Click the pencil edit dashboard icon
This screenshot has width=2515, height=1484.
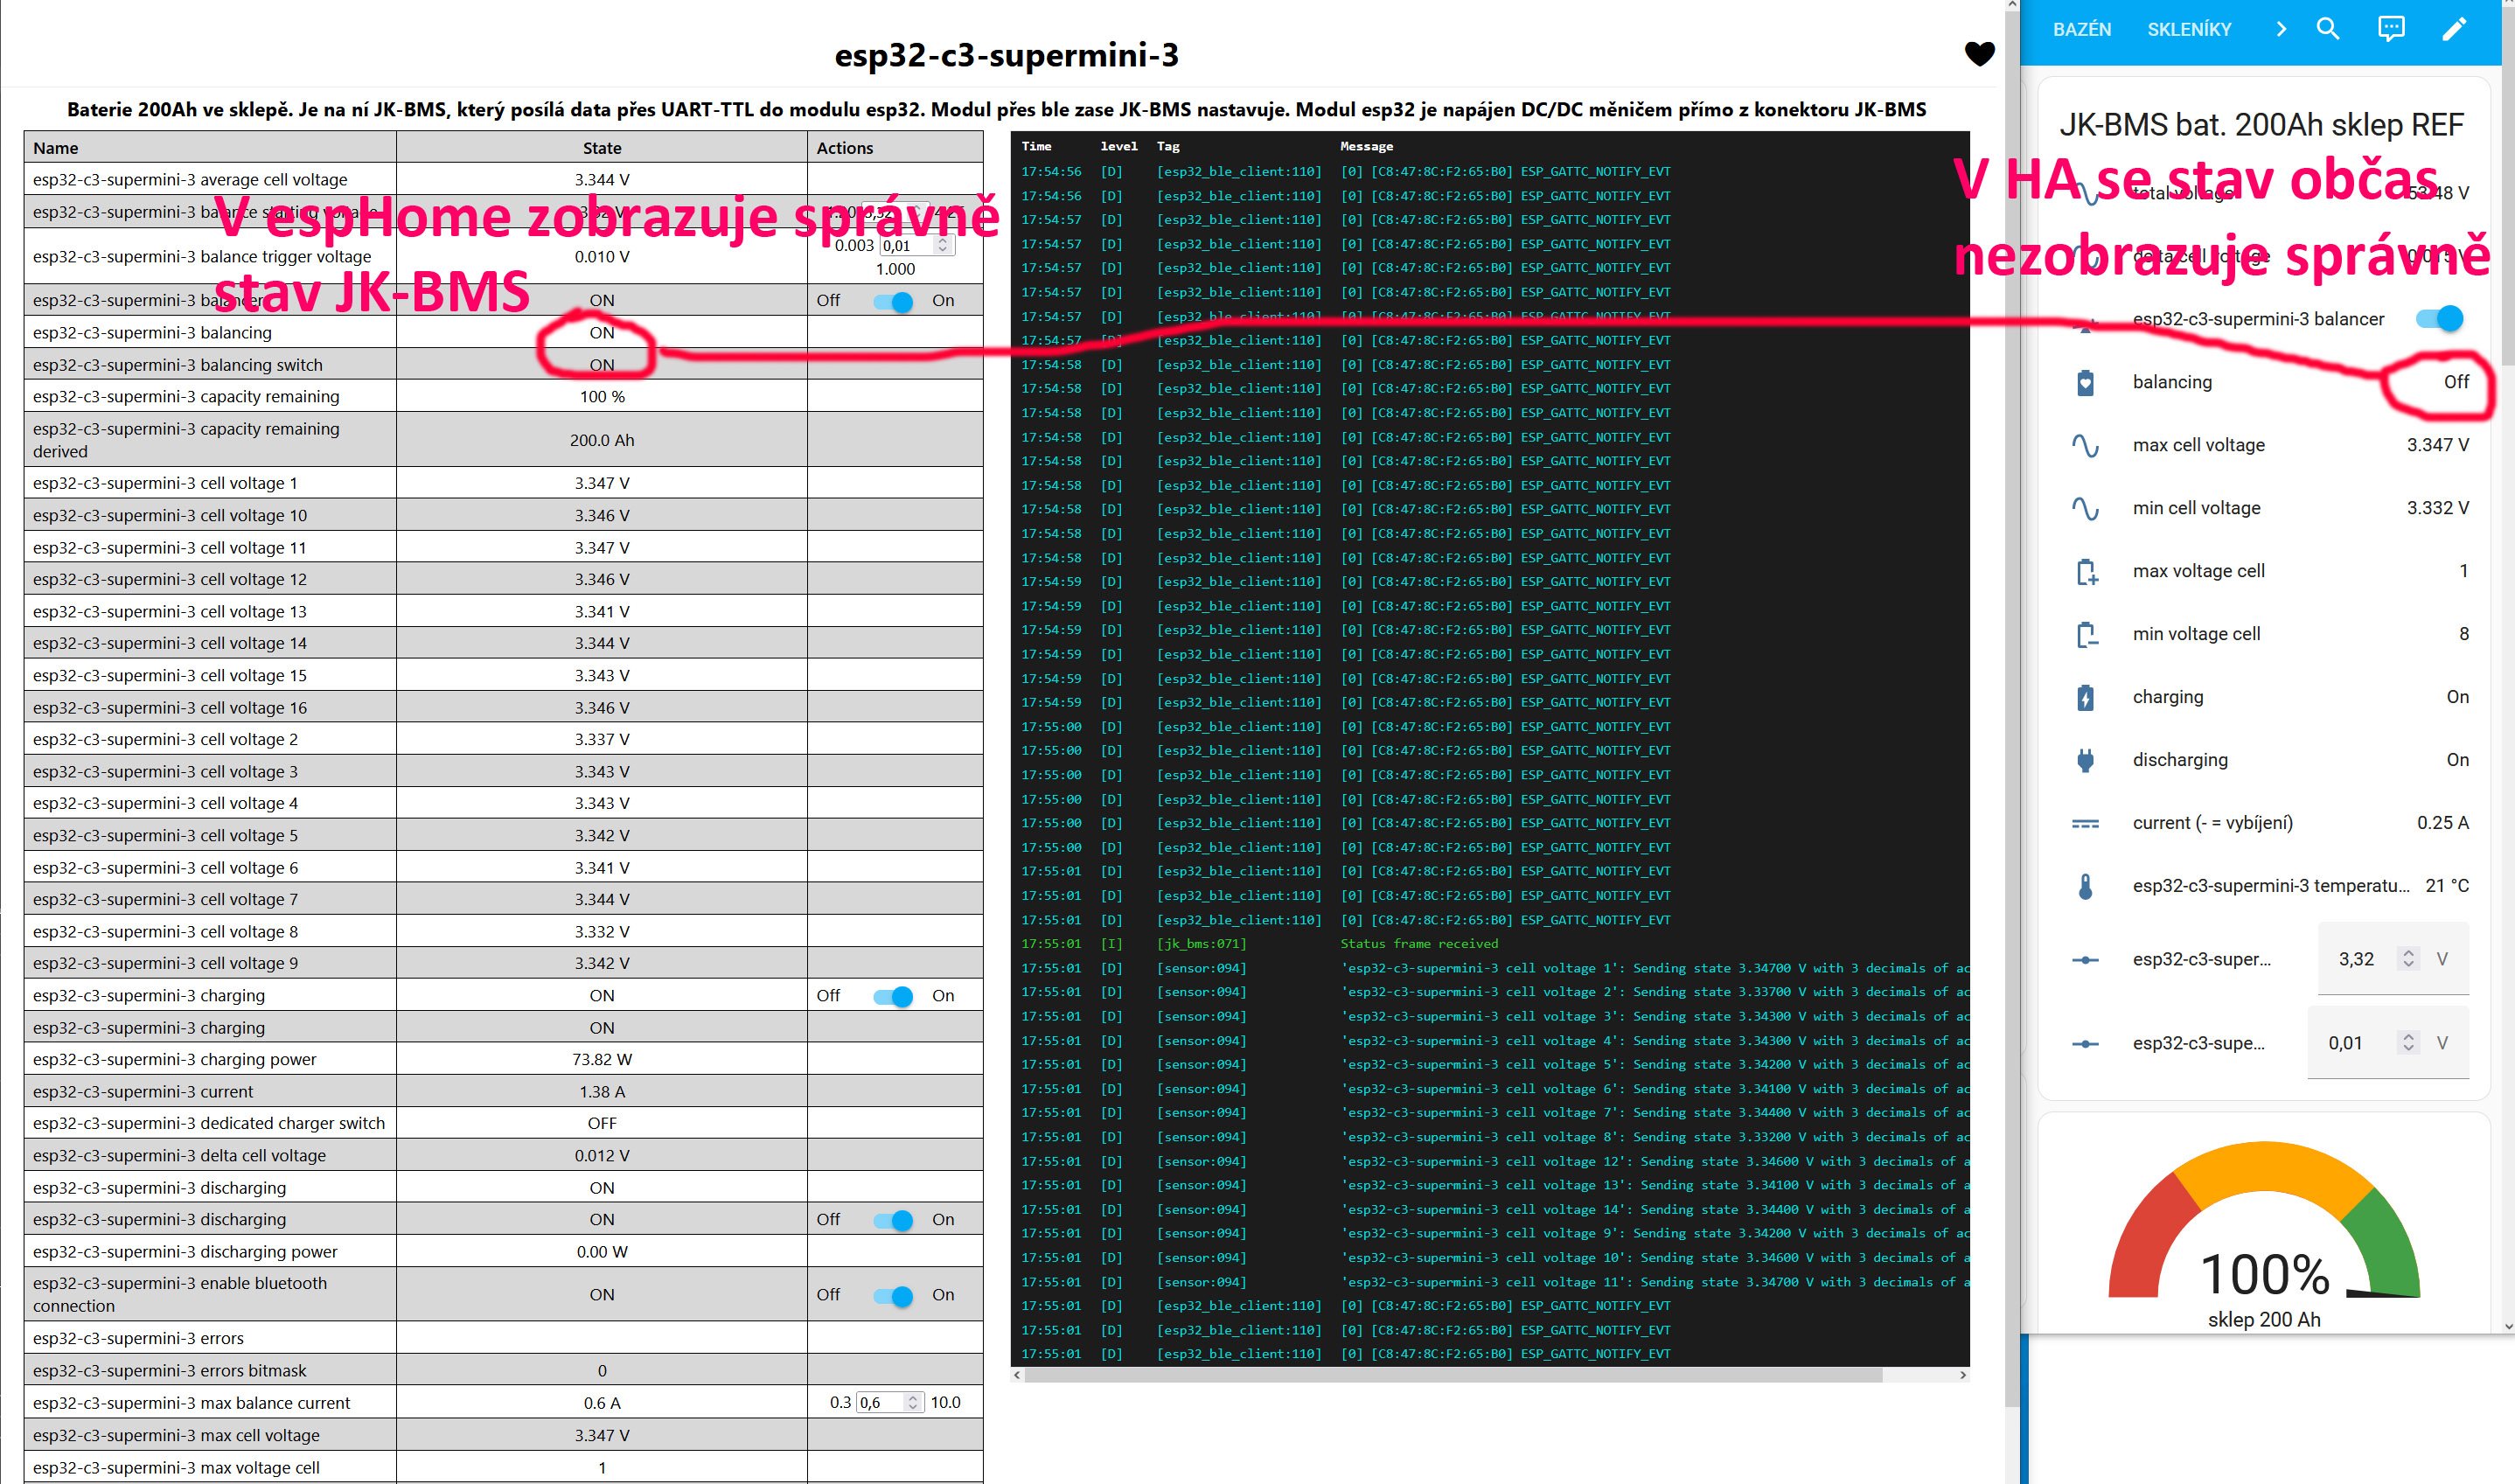coord(2454,29)
